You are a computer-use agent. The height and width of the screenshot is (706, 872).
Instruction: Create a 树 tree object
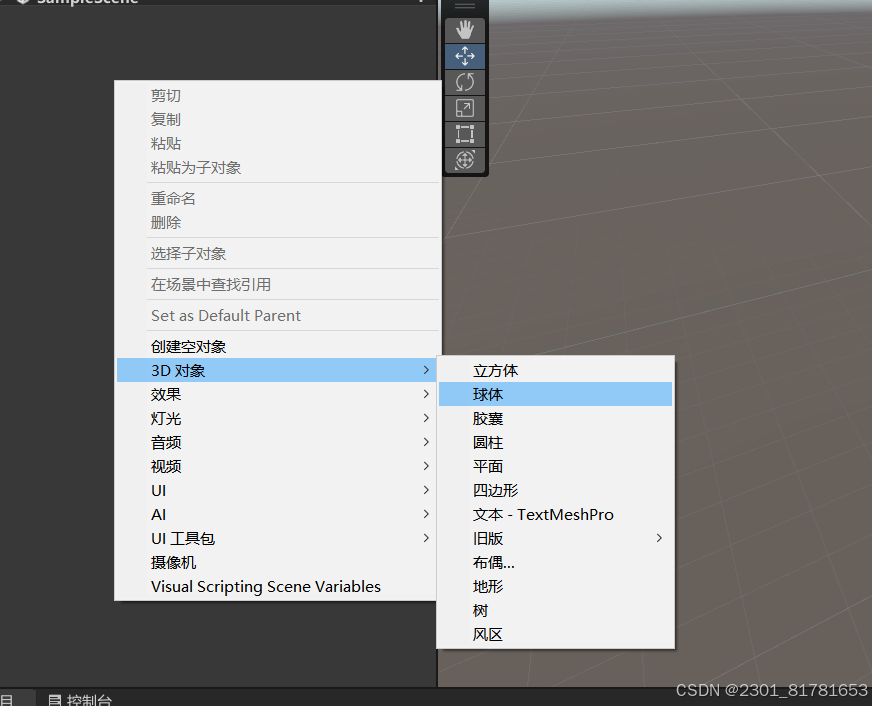point(556,610)
